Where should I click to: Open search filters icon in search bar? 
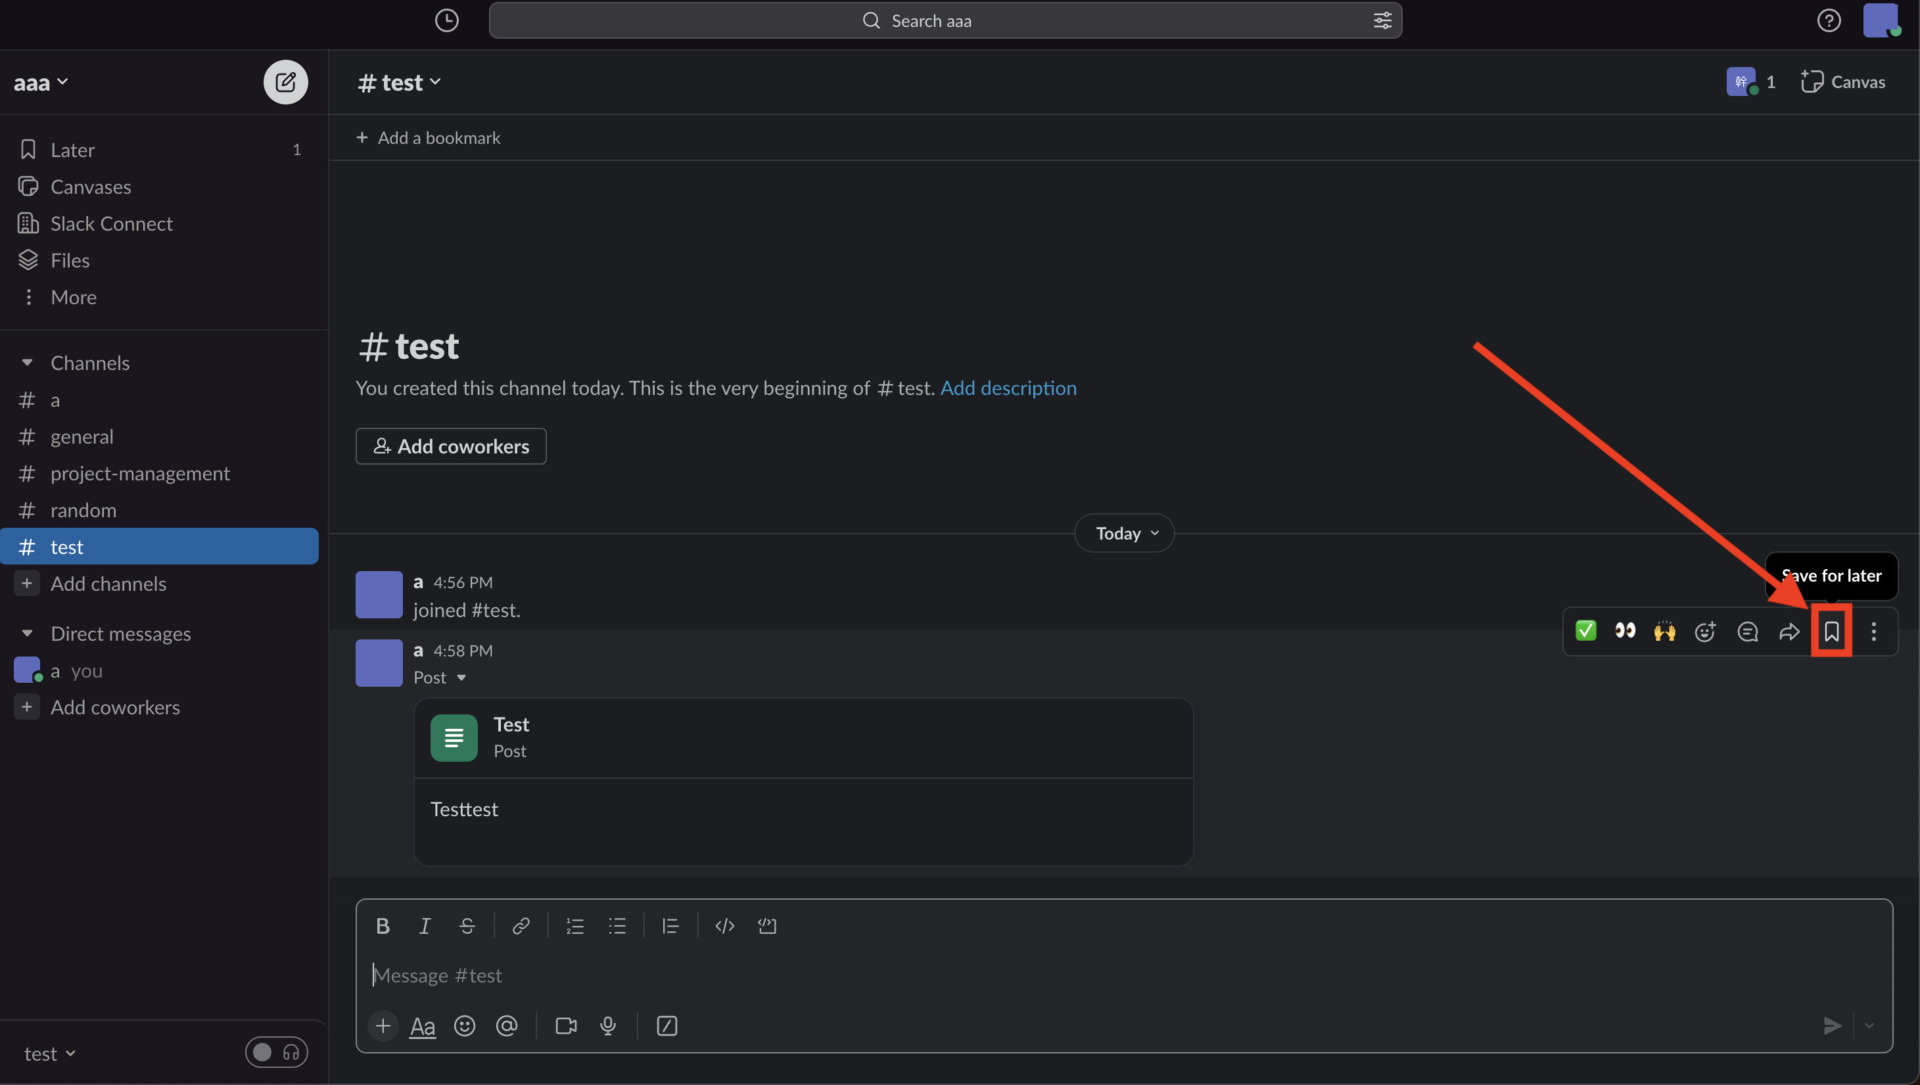click(1382, 20)
